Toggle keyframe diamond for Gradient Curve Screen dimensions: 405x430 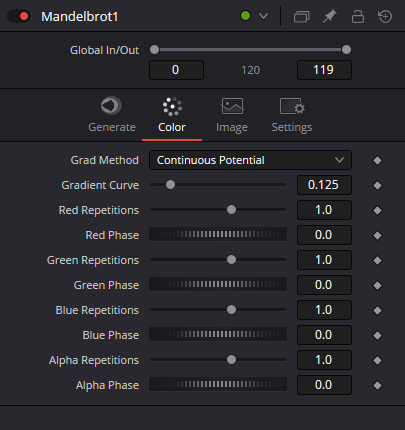tap(377, 185)
